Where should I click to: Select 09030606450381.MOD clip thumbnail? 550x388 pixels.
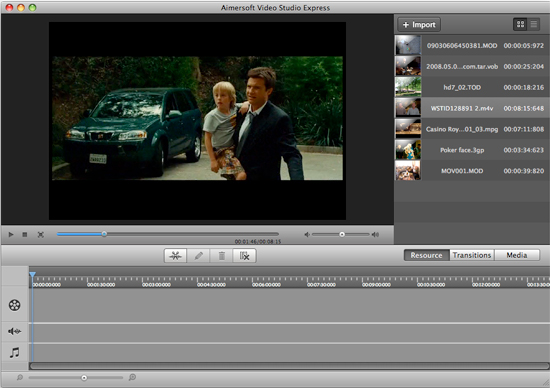tap(408, 45)
